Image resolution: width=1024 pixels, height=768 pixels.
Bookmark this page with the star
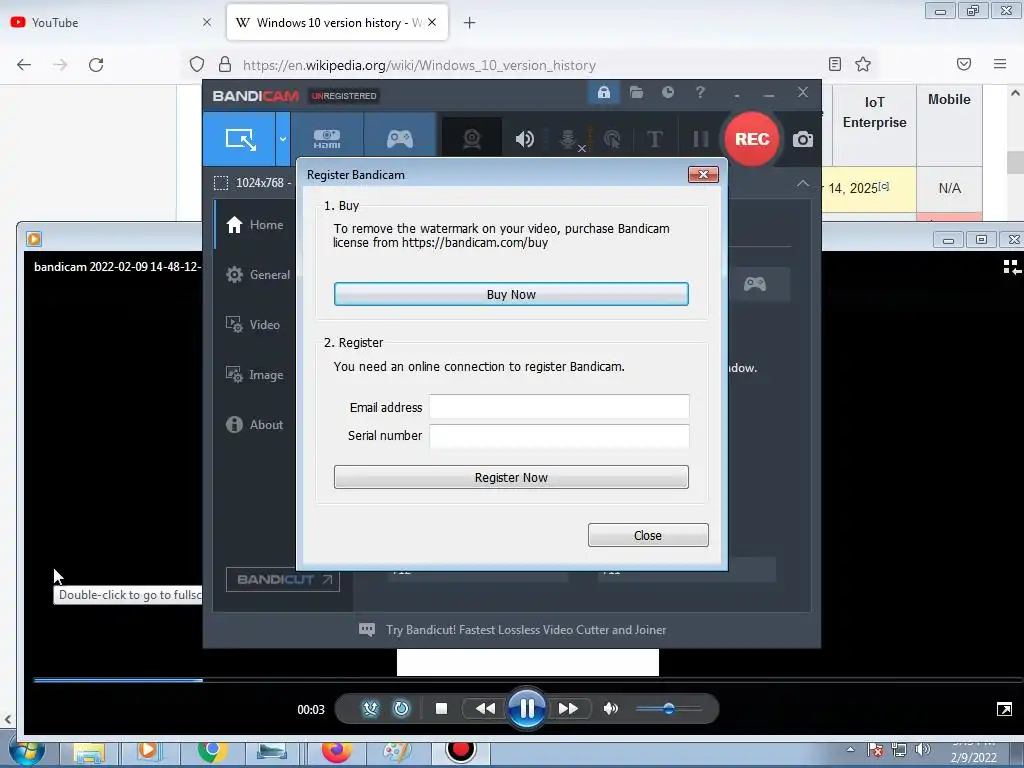[863, 64]
